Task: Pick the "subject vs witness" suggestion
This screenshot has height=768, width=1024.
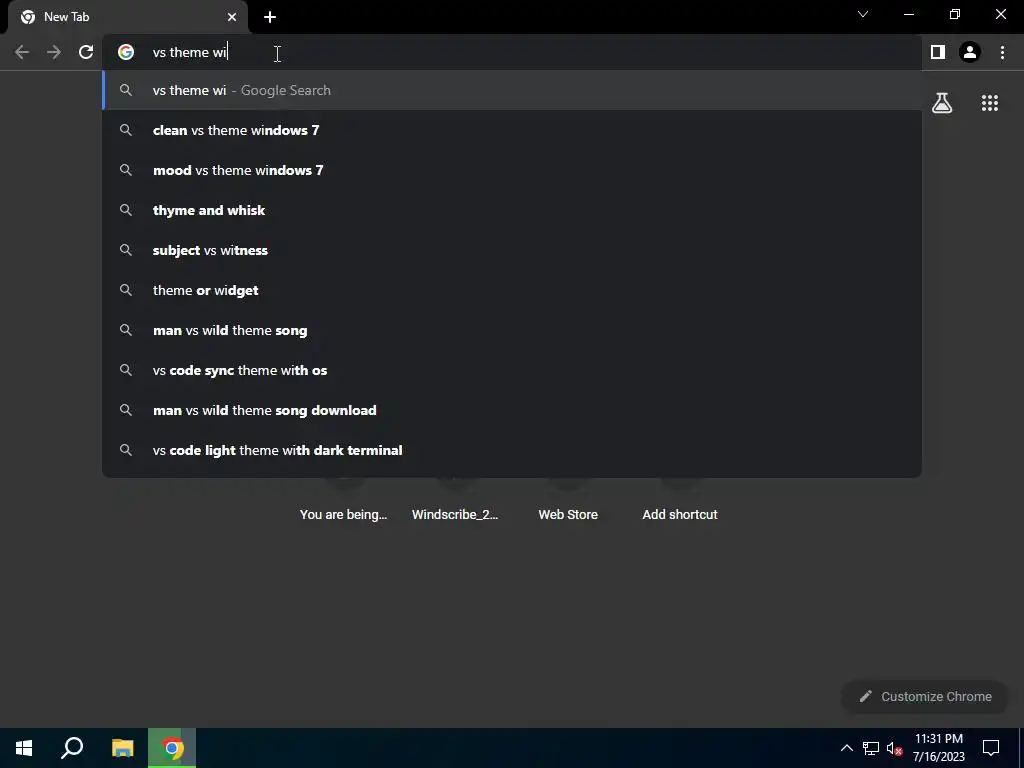Action: click(x=512, y=250)
